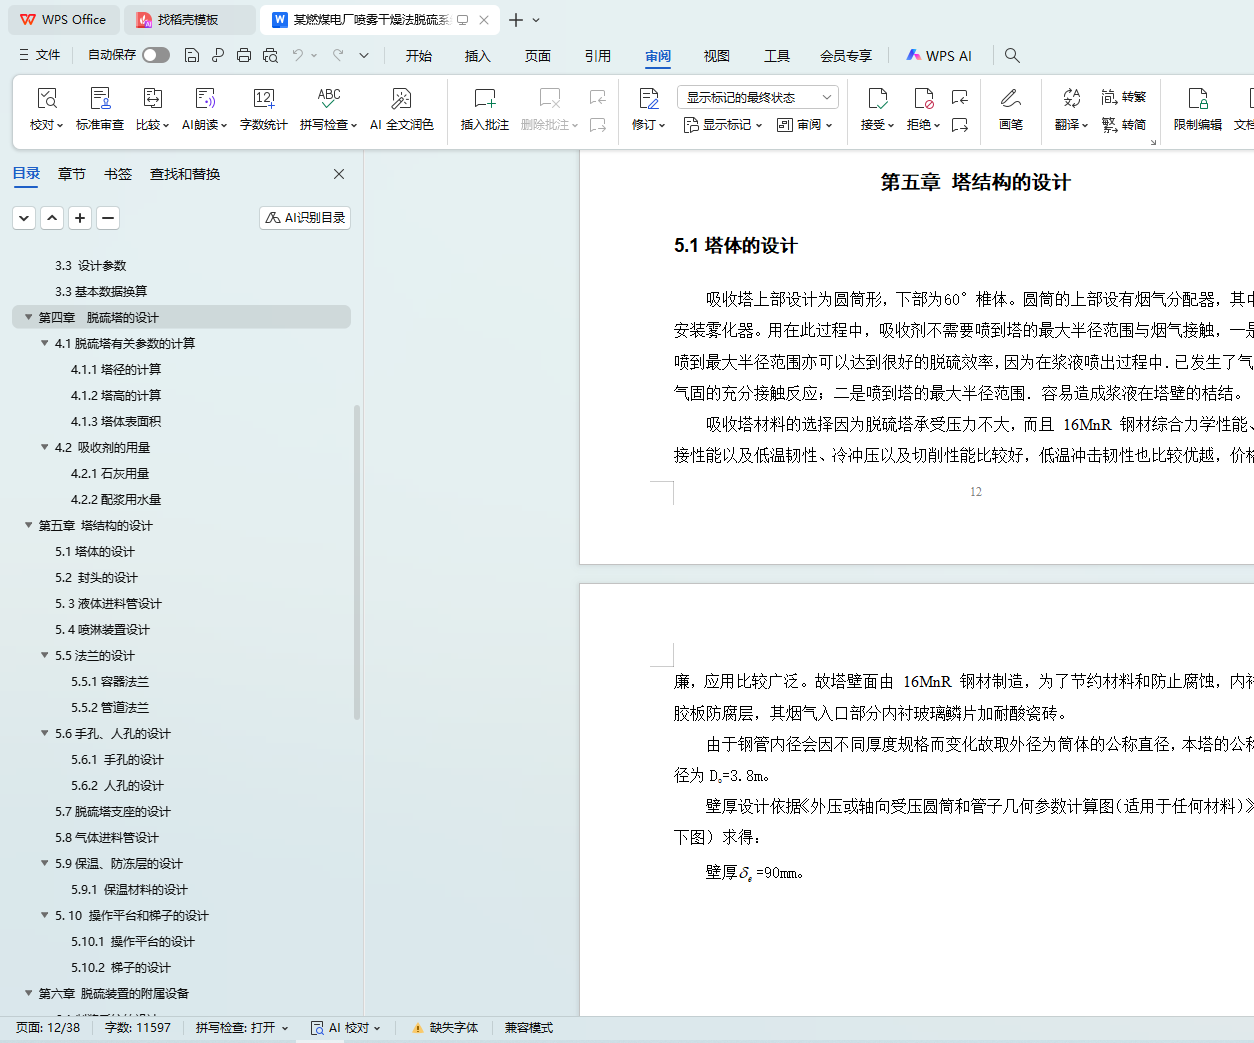The image size is (1254, 1043).
Task: Toggle the 自动保存 autosave switch
Action: (156, 55)
